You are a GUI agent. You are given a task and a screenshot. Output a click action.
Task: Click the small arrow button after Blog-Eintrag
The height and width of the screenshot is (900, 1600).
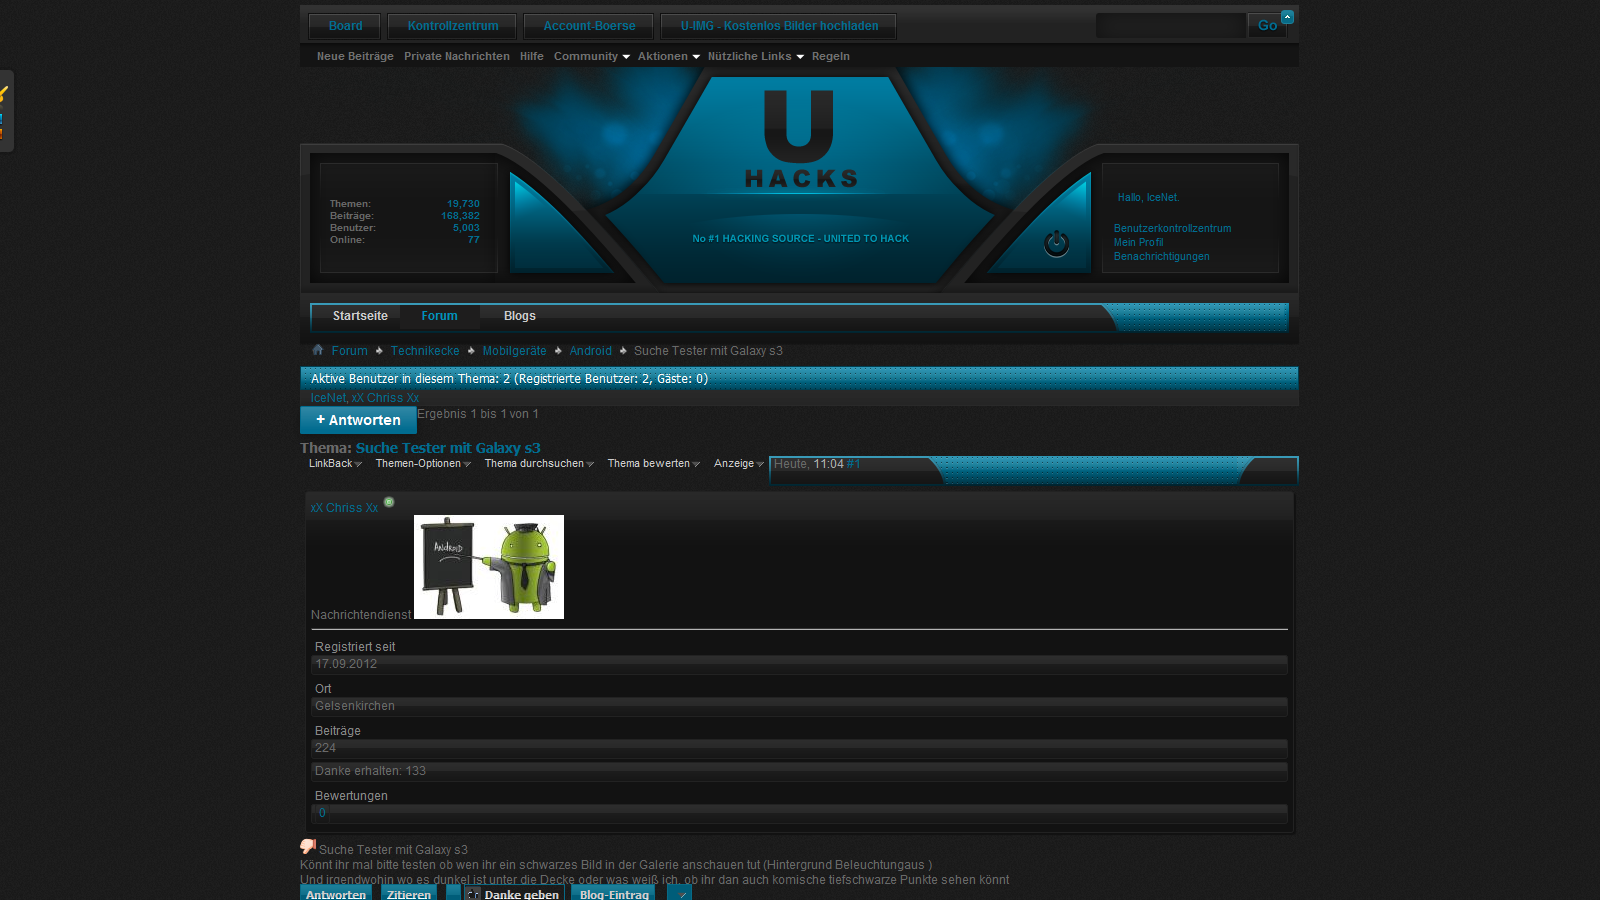680,893
